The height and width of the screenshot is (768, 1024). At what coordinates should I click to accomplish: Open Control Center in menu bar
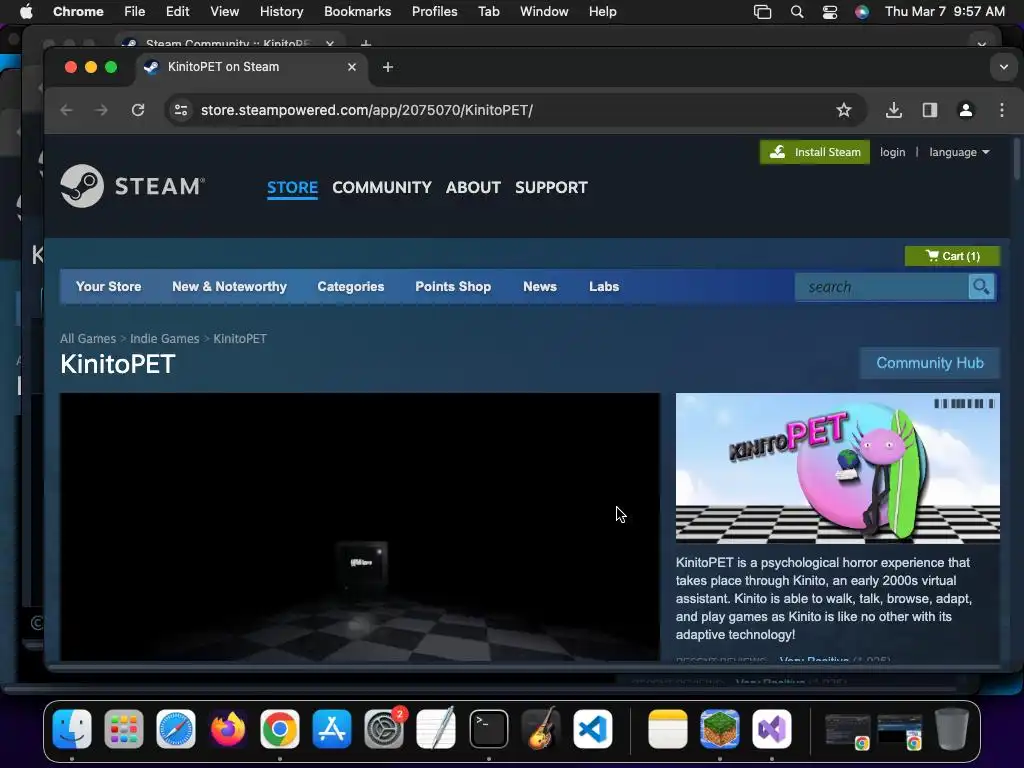click(x=829, y=12)
